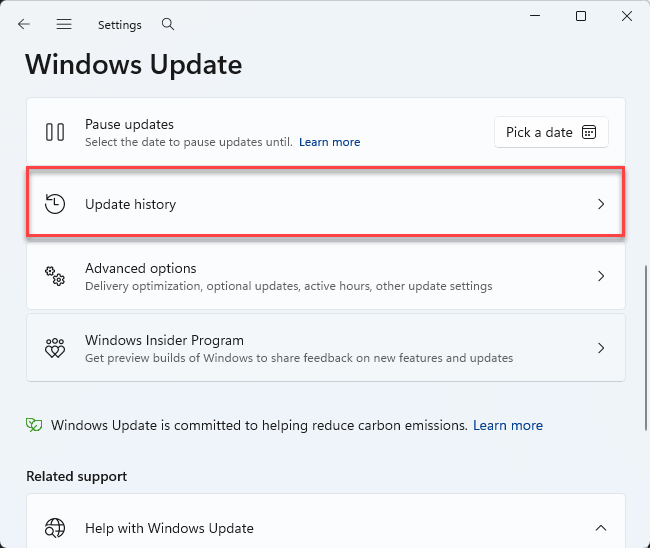Follow Learn more link for pausing updates
The height and width of the screenshot is (548, 650).
coord(330,142)
